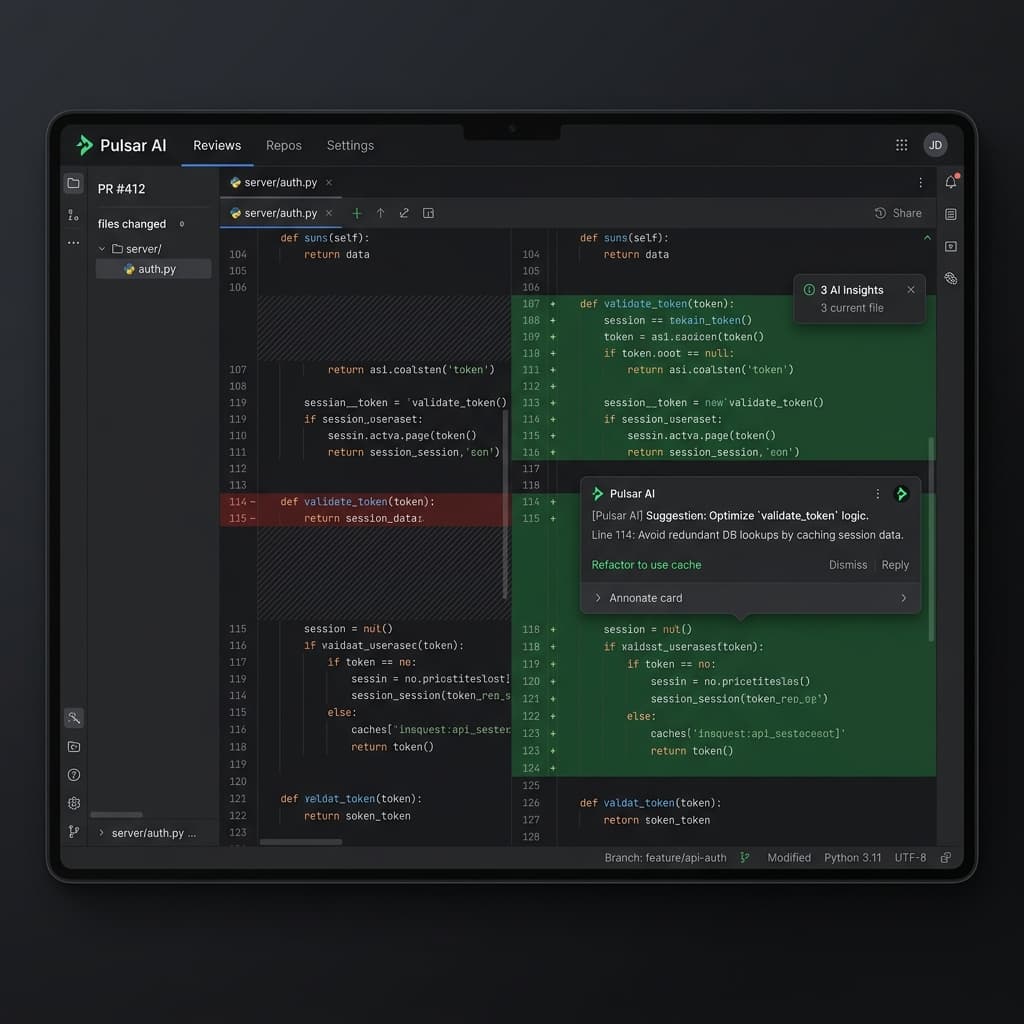Click the Python 3.11 status entry

click(852, 857)
